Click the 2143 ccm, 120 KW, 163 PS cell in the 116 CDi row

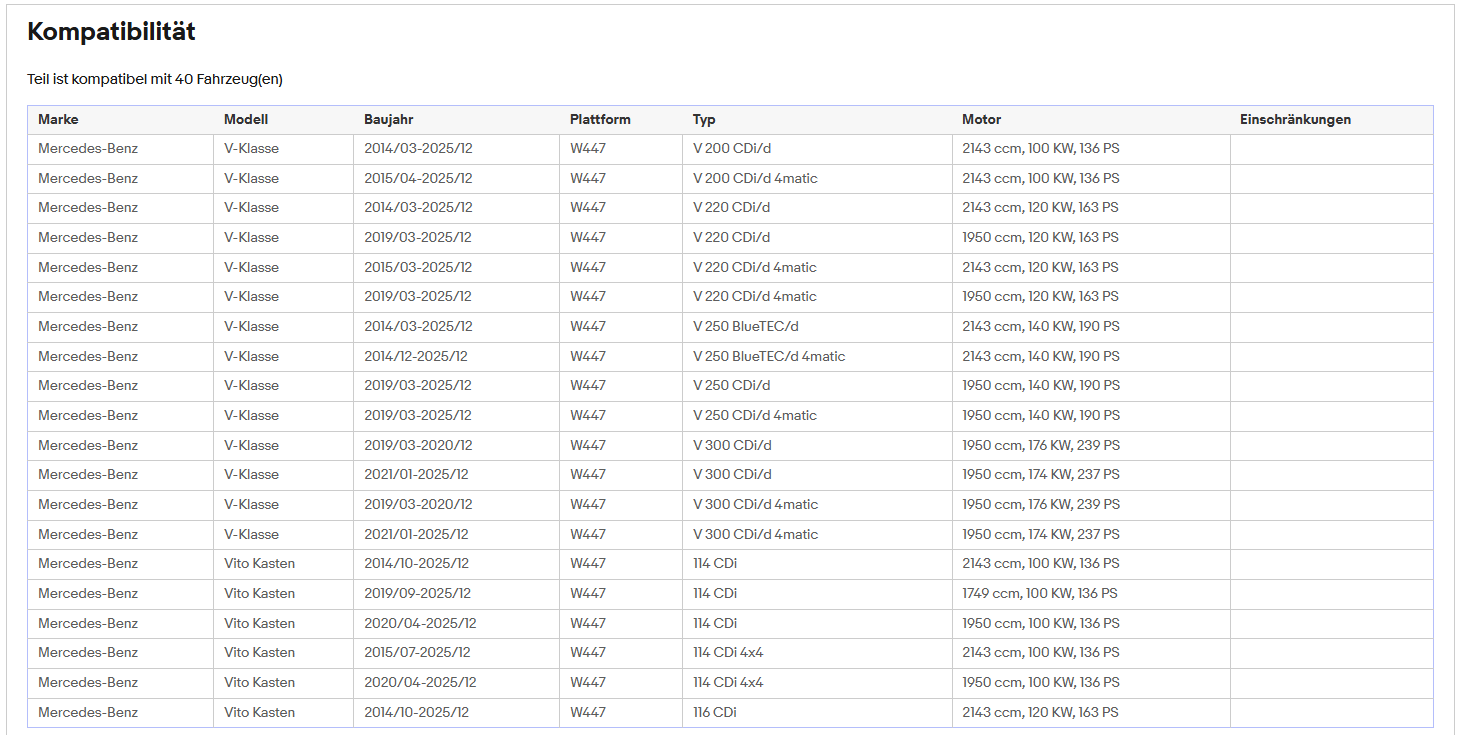point(1091,713)
